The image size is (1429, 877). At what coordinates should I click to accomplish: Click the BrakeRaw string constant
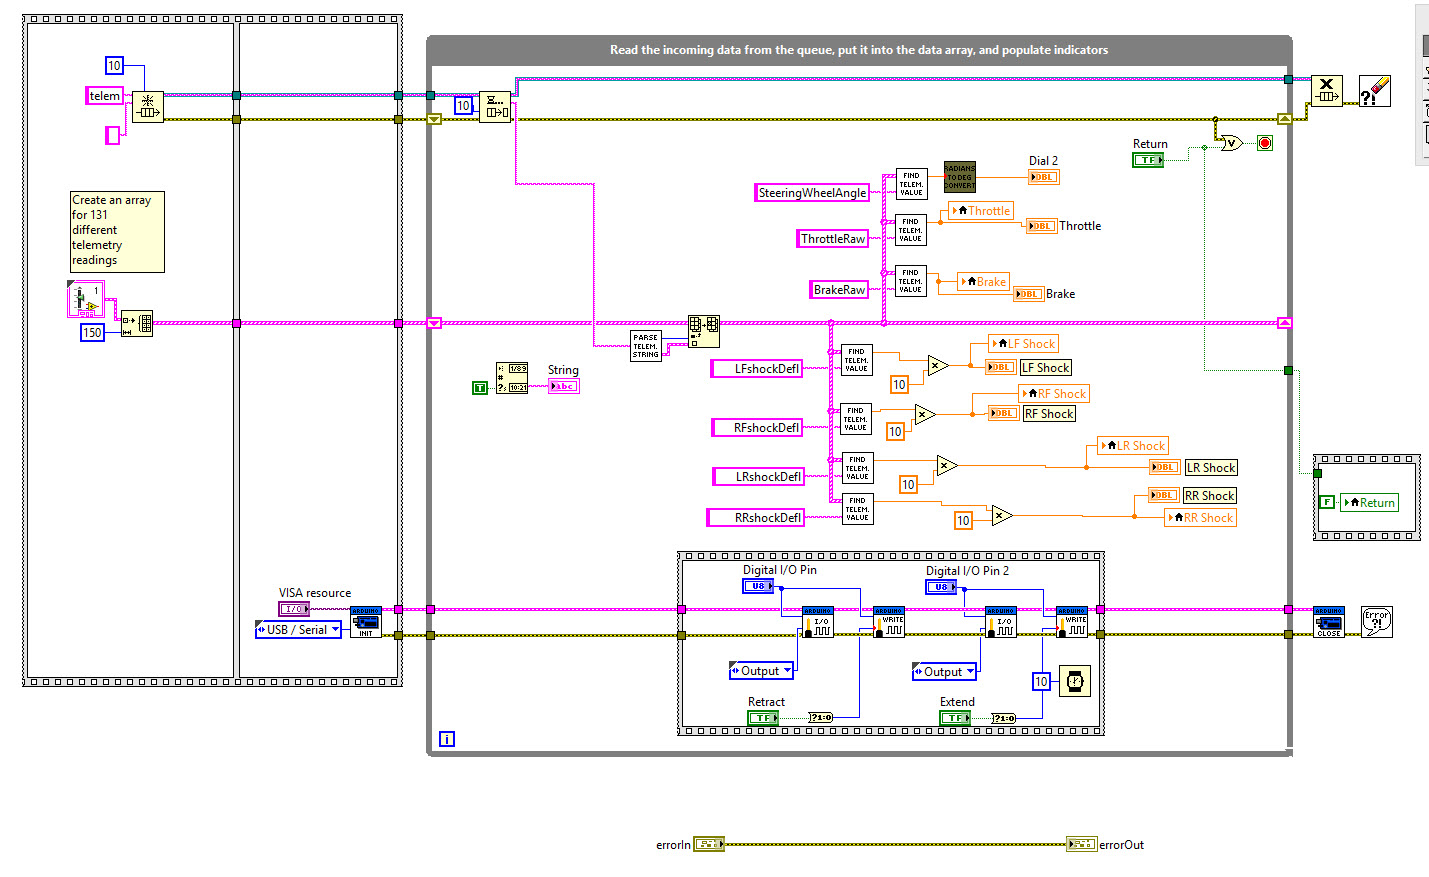coord(839,290)
